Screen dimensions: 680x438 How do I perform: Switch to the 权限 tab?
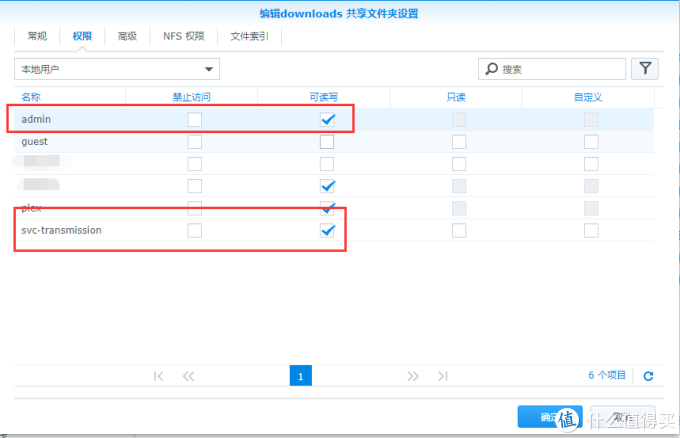pos(82,36)
